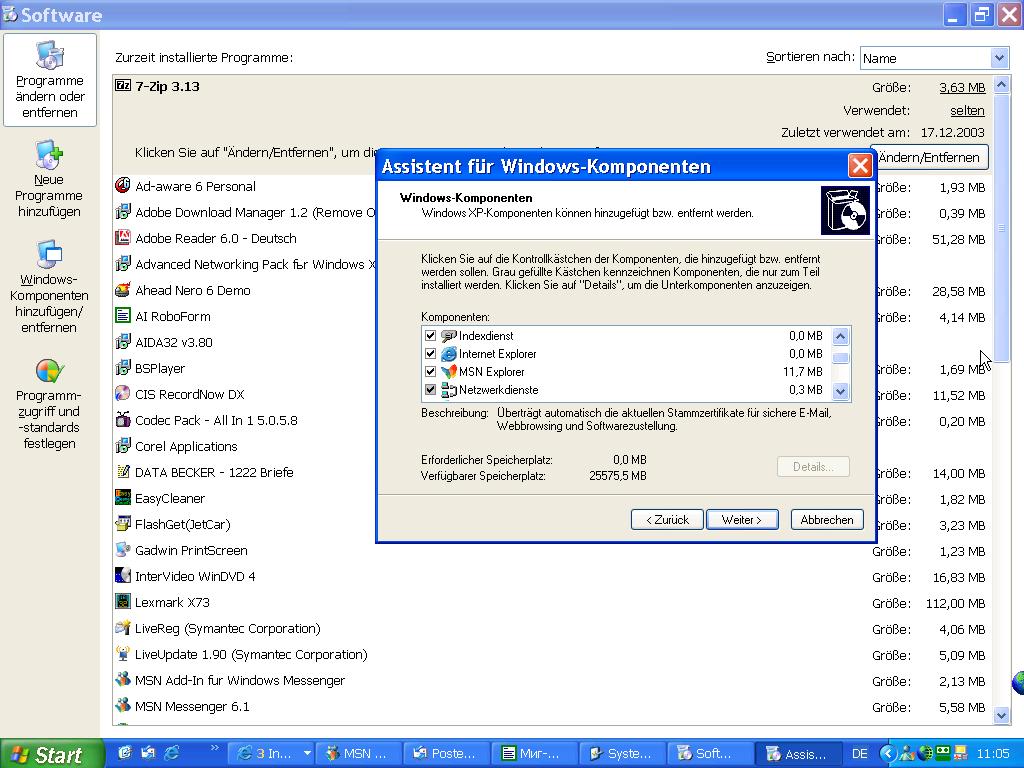Expand hidden system tray icons arrow
Viewport: 1024px width, 768px height.
pos(887,754)
